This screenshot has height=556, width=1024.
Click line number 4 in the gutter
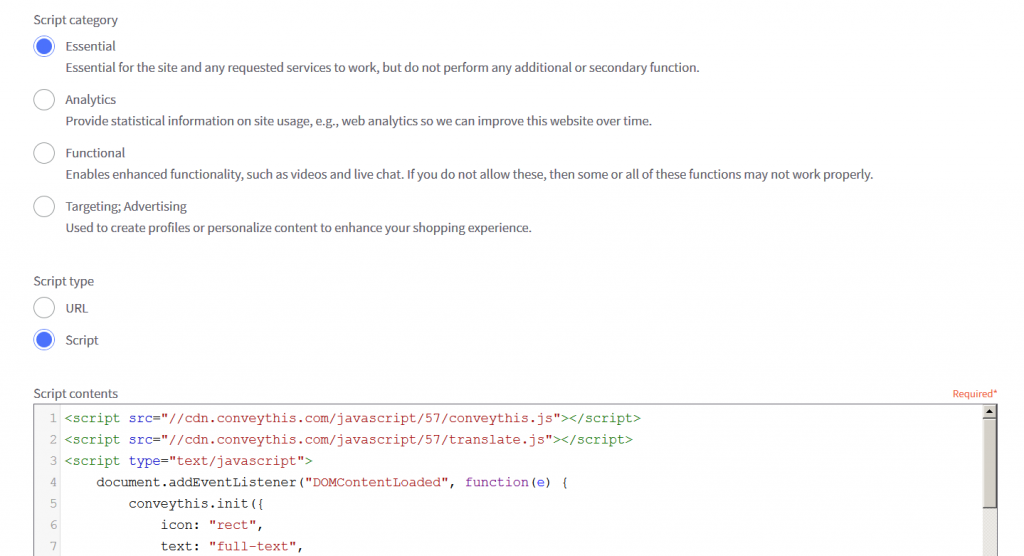point(53,482)
